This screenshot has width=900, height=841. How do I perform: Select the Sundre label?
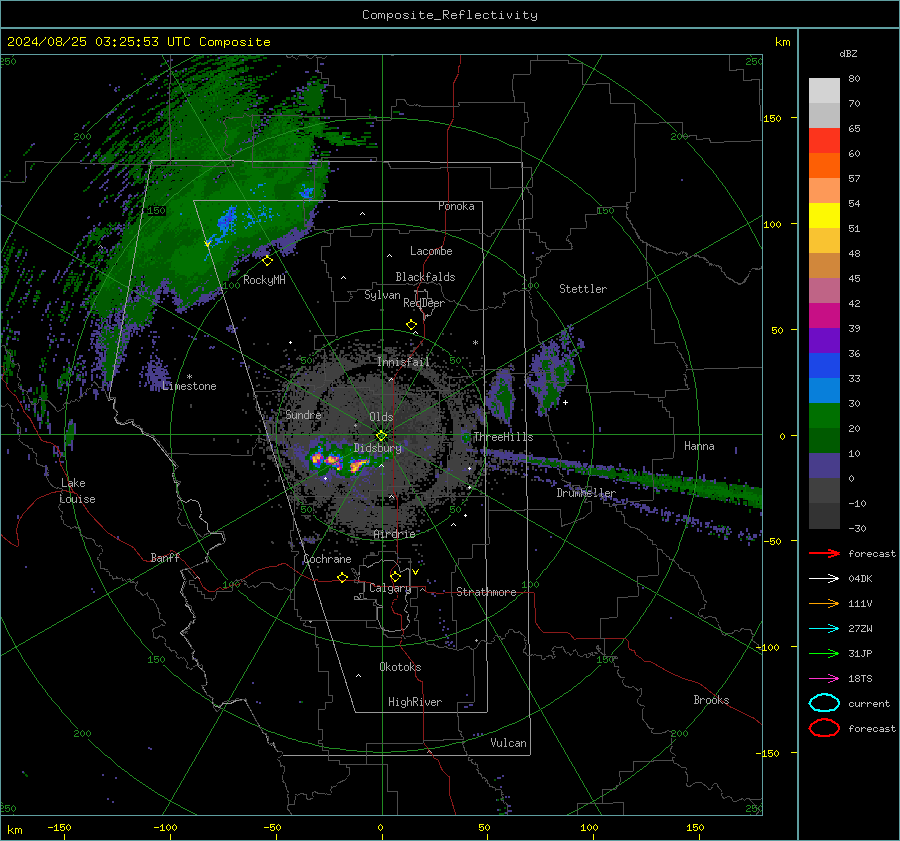pos(303,414)
